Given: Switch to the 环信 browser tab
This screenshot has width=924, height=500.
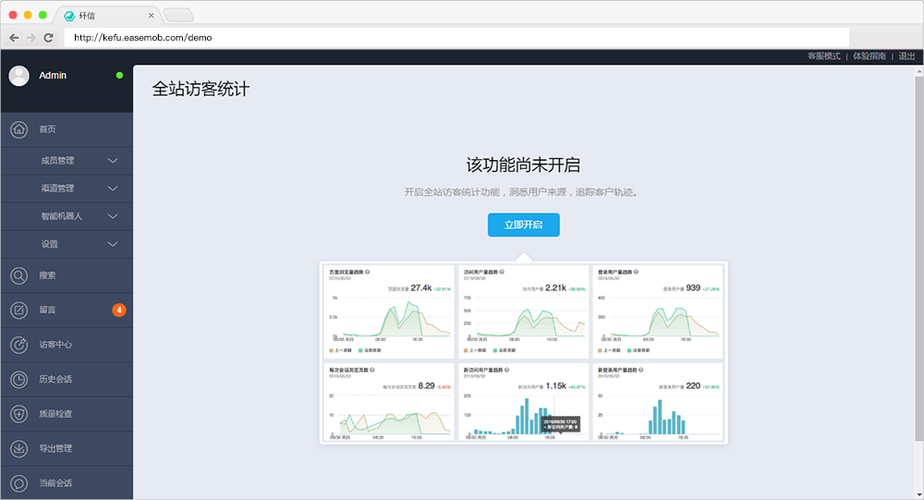Looking at the screenshot, I should (109, 16).
